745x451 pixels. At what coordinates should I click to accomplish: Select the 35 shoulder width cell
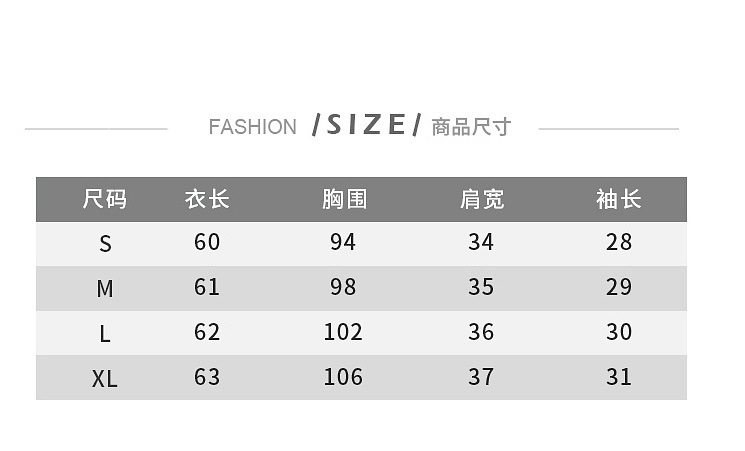(x=481, y=287)
